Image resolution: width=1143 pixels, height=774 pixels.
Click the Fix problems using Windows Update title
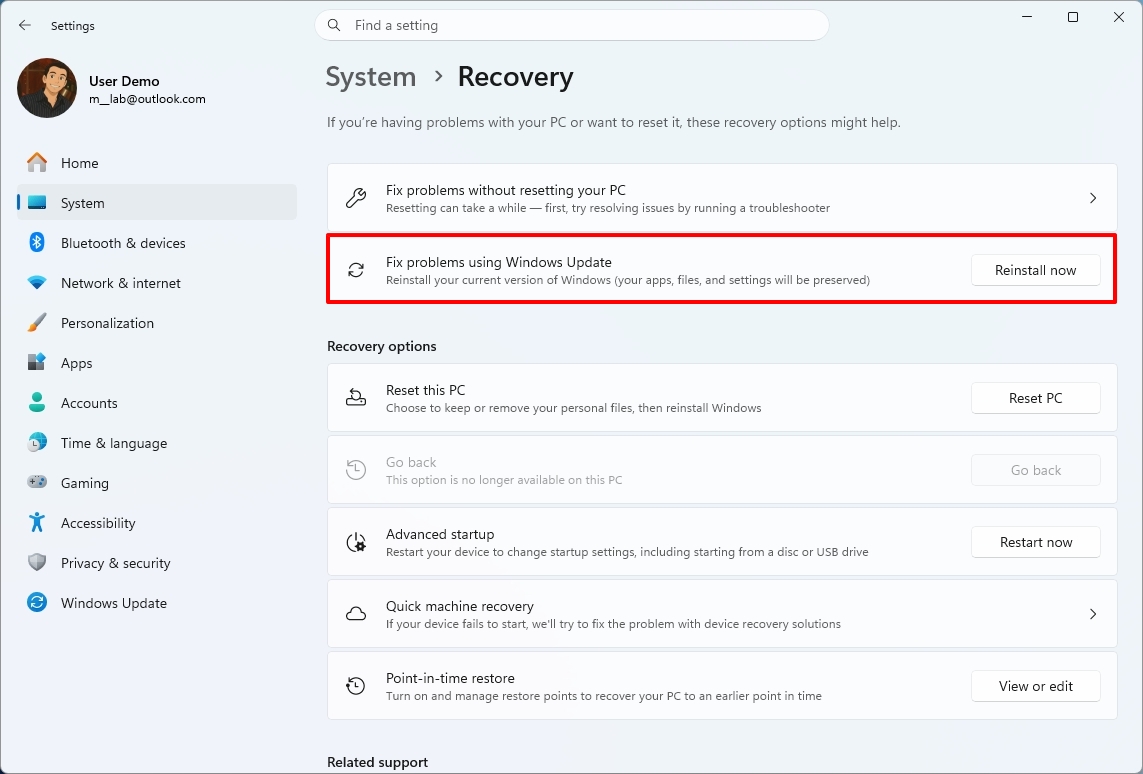click(x=499, y=262)
